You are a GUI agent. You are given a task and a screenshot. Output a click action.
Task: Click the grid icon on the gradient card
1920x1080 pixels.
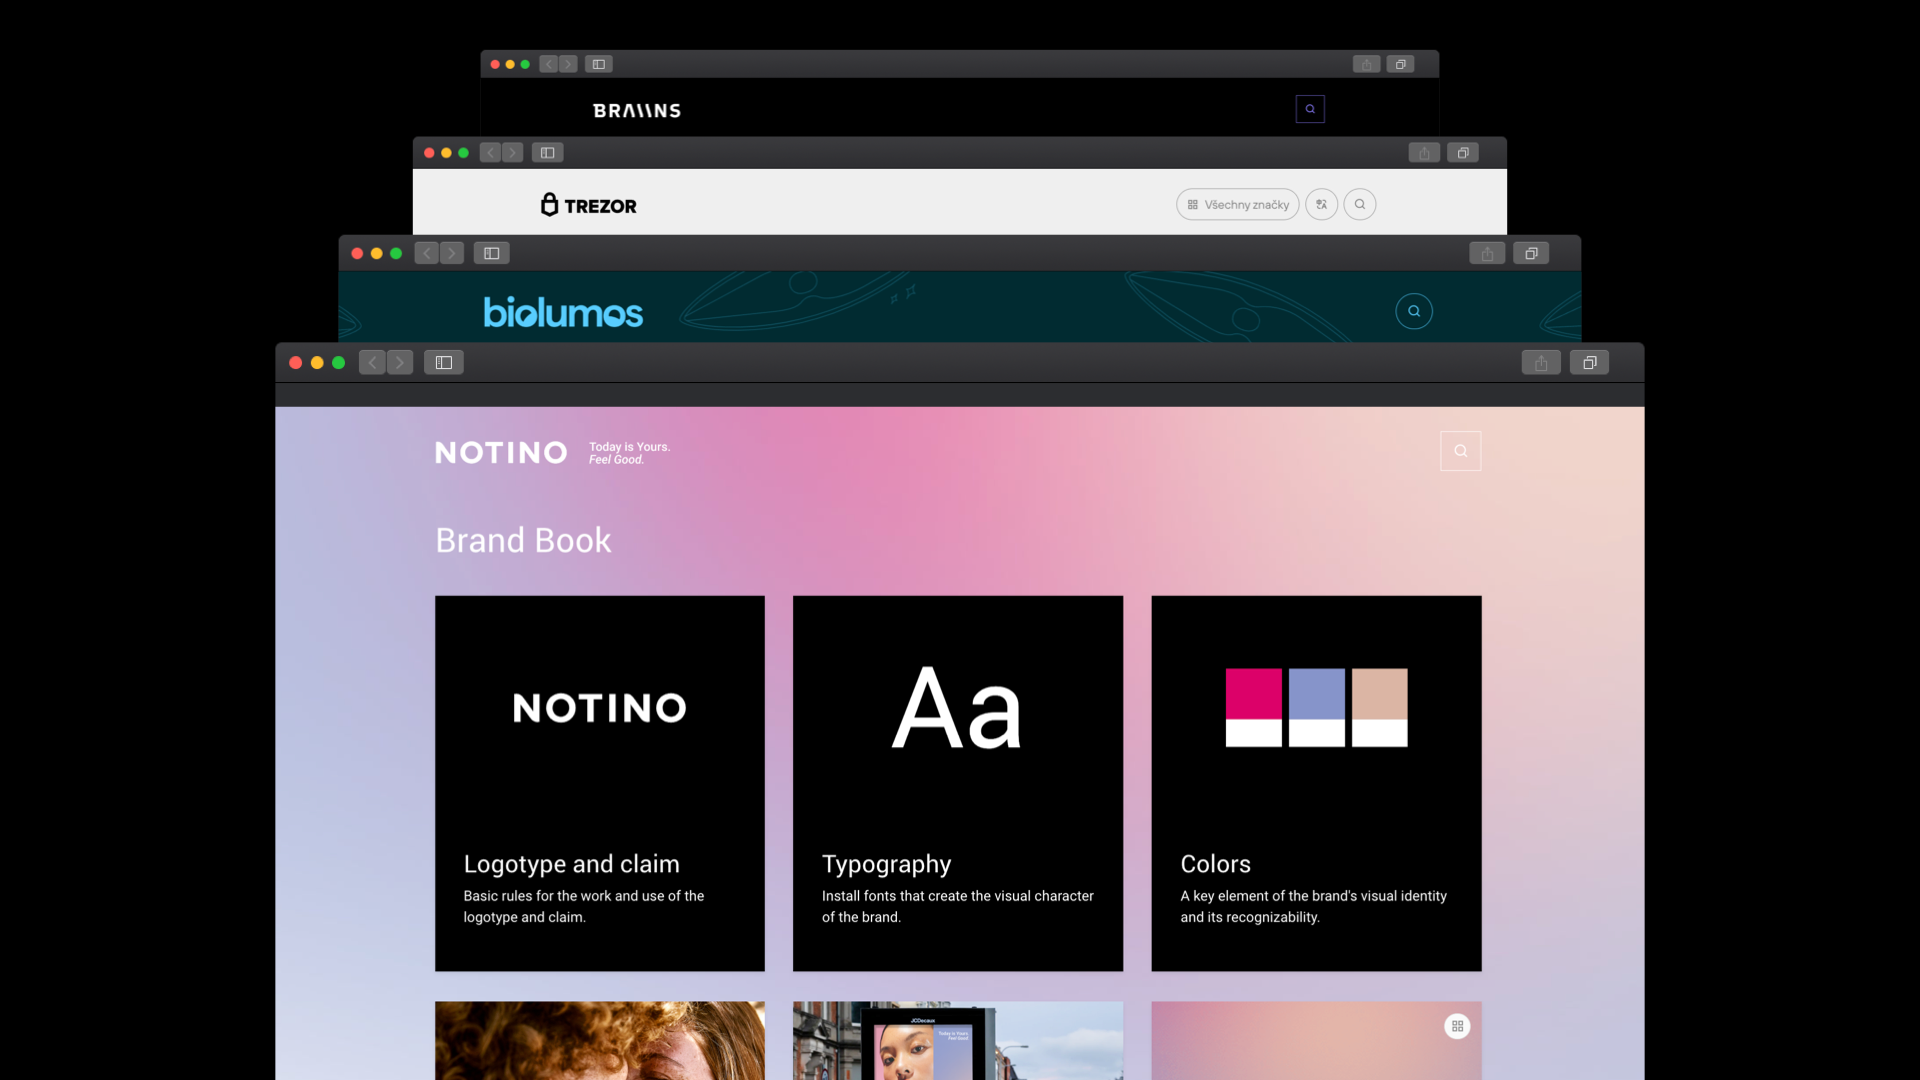(x=1457, y=1027)
